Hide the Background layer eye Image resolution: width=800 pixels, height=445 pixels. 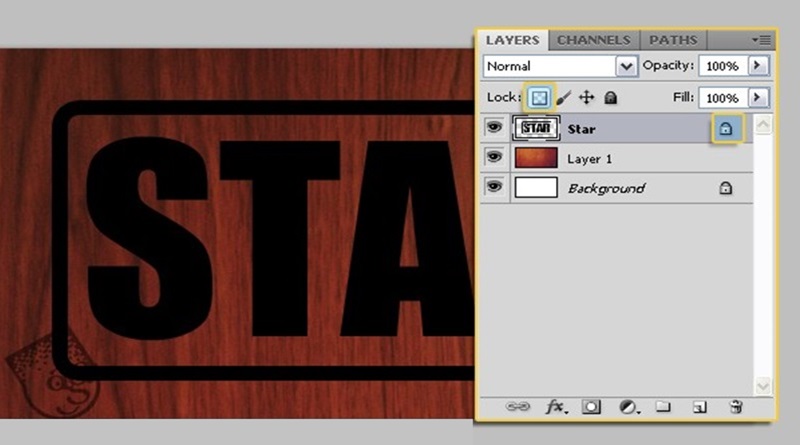(x=494, y=187)
